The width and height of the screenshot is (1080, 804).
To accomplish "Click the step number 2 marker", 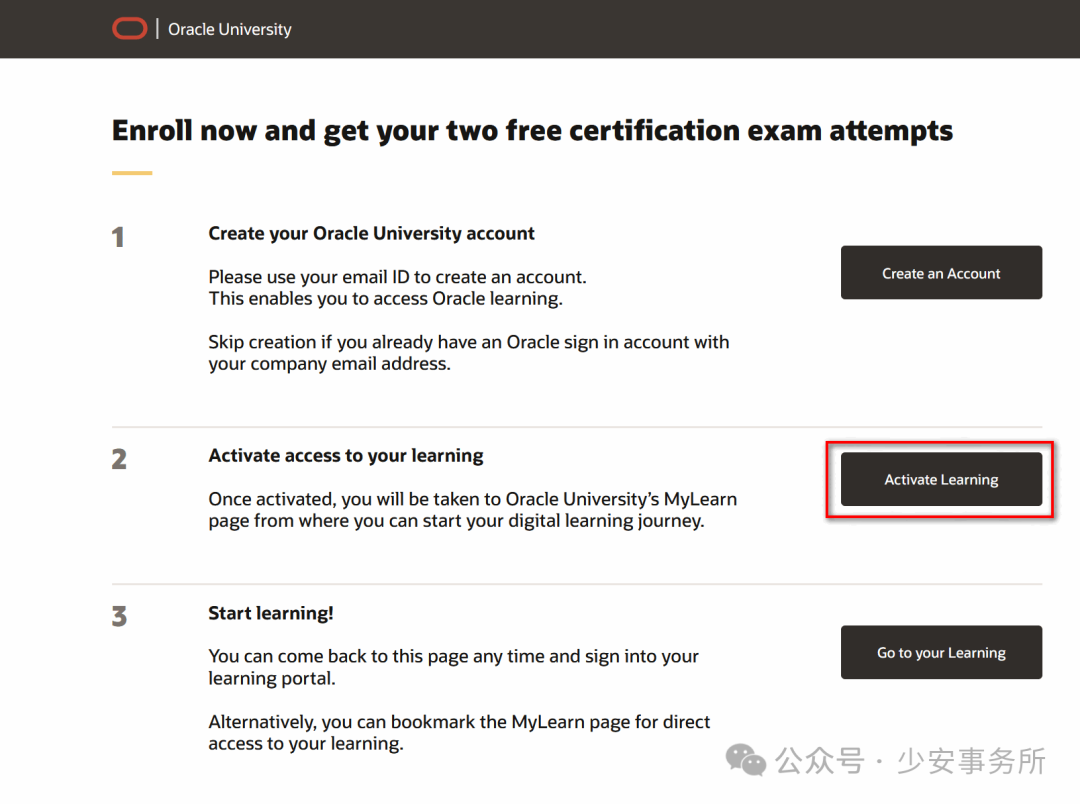I will pyautogui.click(x=119, y=460).
